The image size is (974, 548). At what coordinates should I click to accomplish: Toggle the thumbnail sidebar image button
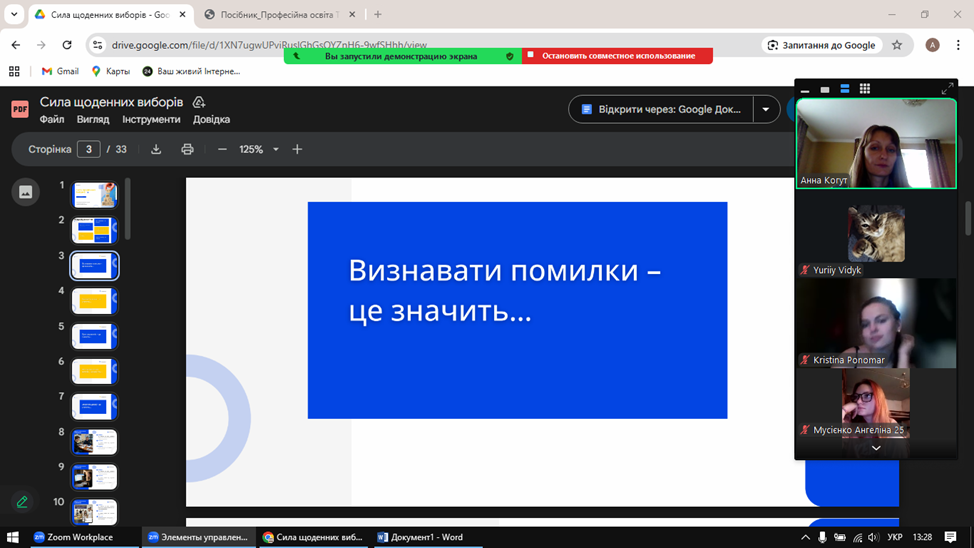coord(26,192)
